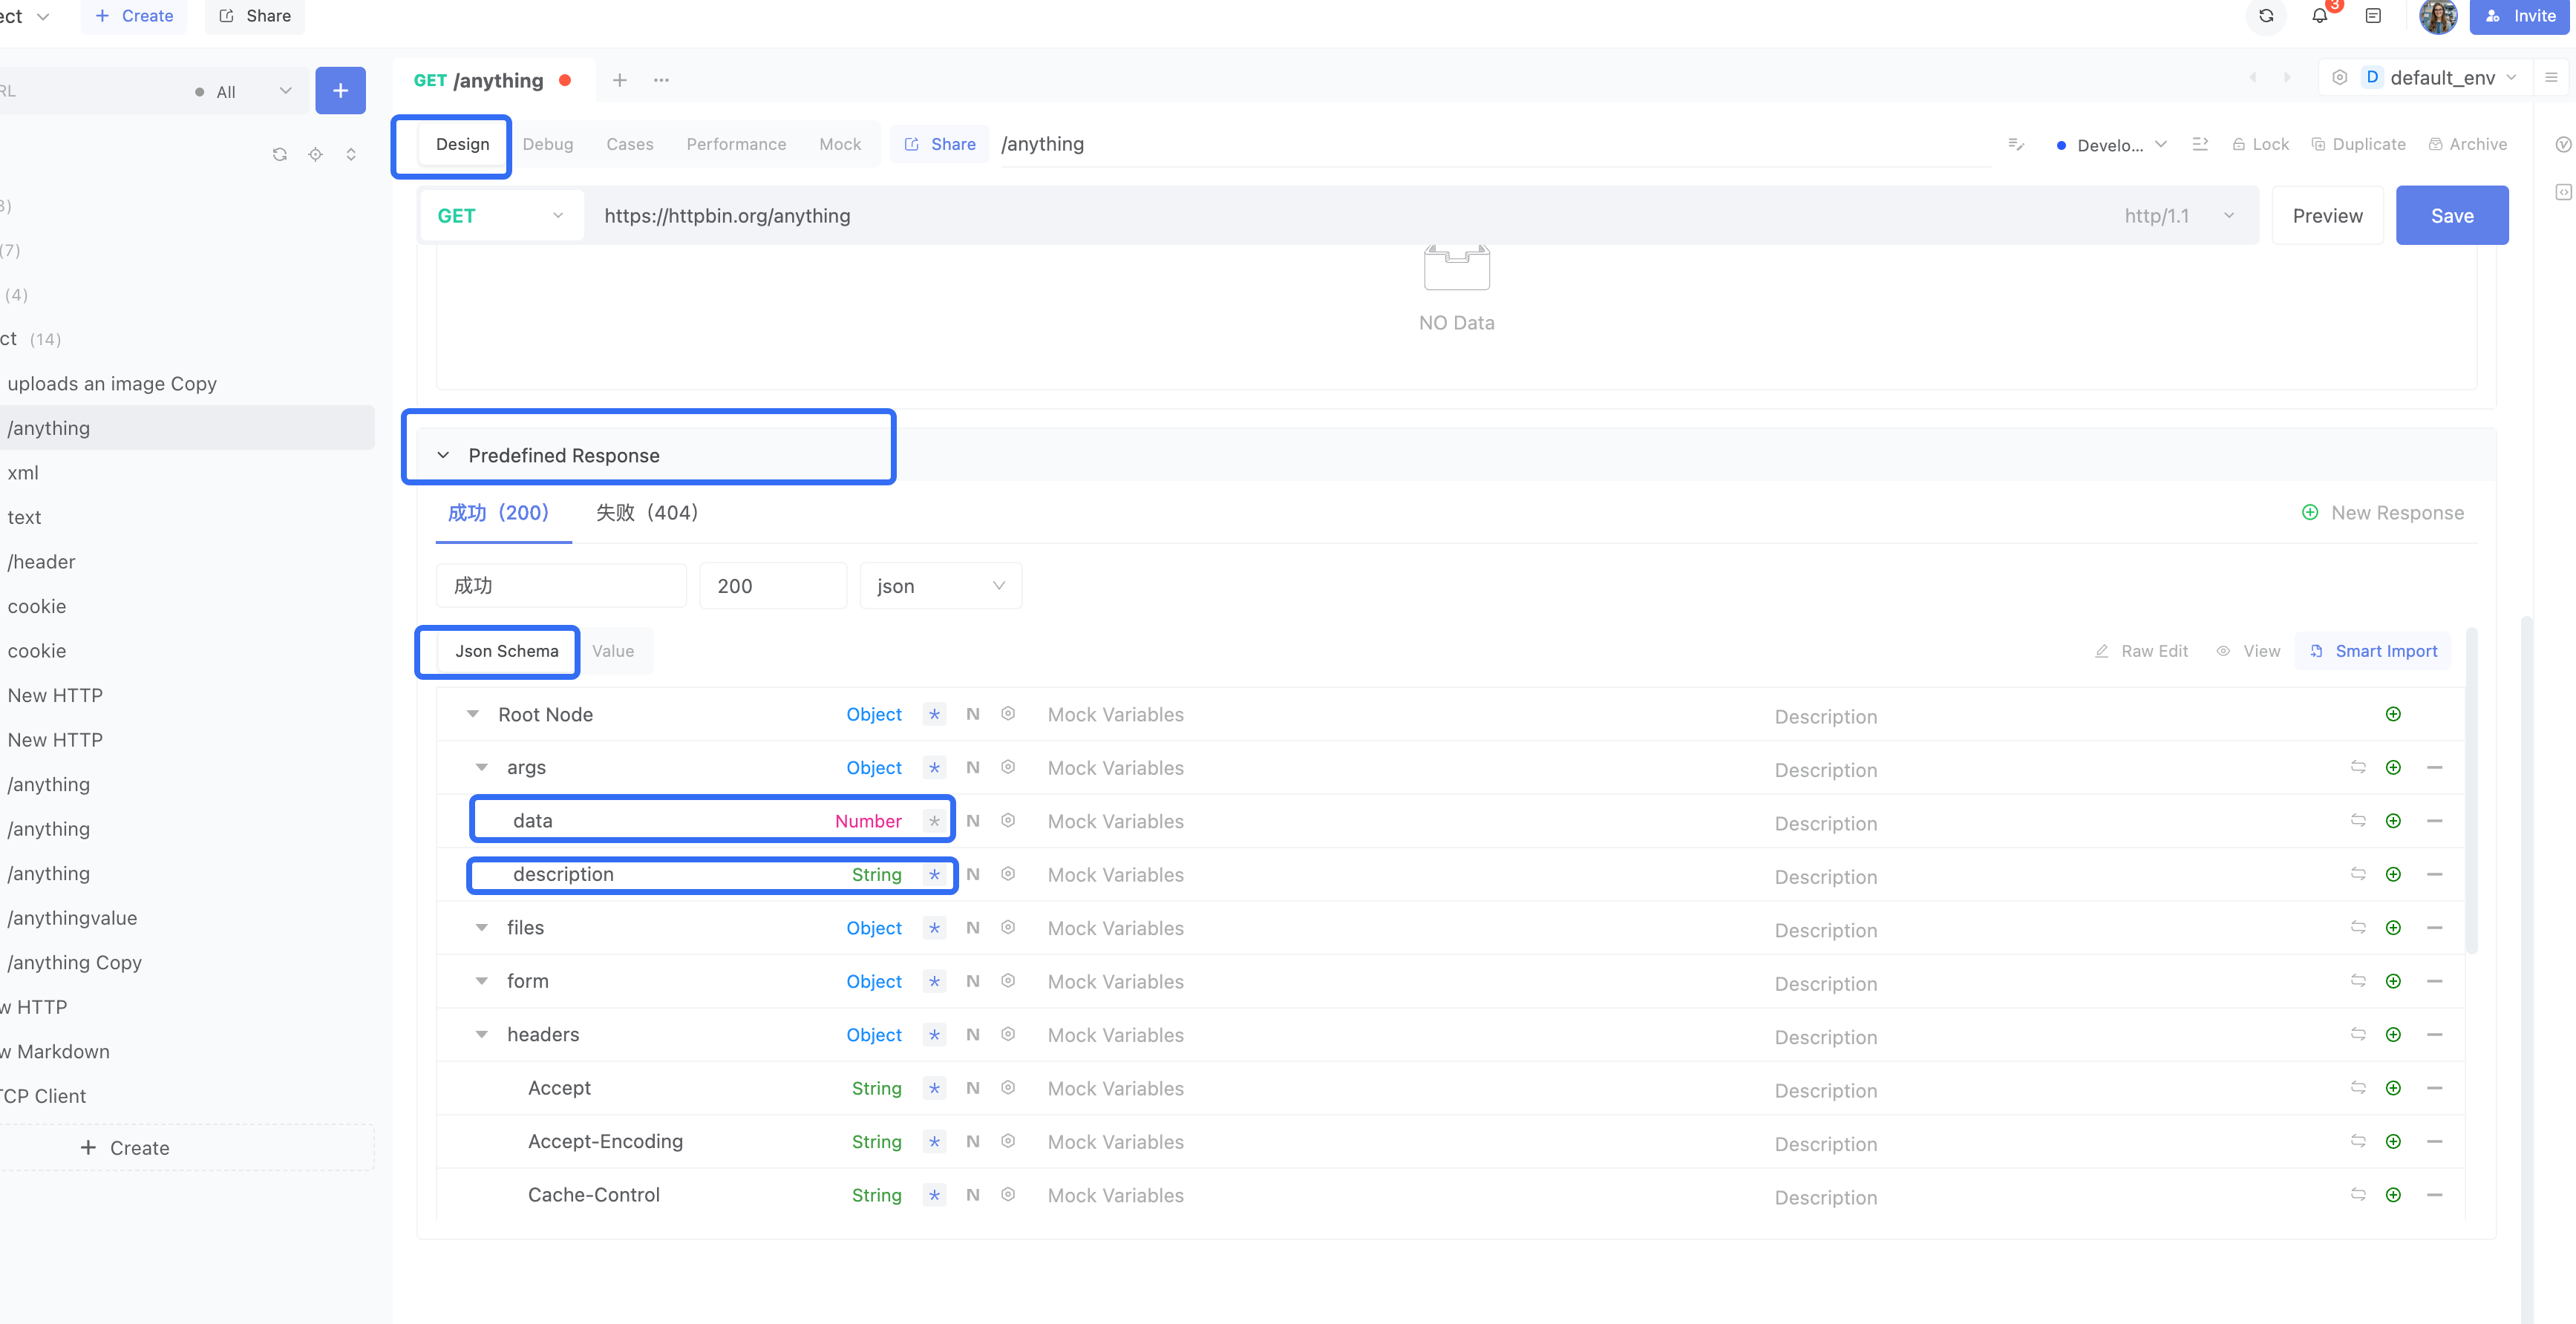
Task: Open the tab options ellipsis menu
Action: point(661,80)
